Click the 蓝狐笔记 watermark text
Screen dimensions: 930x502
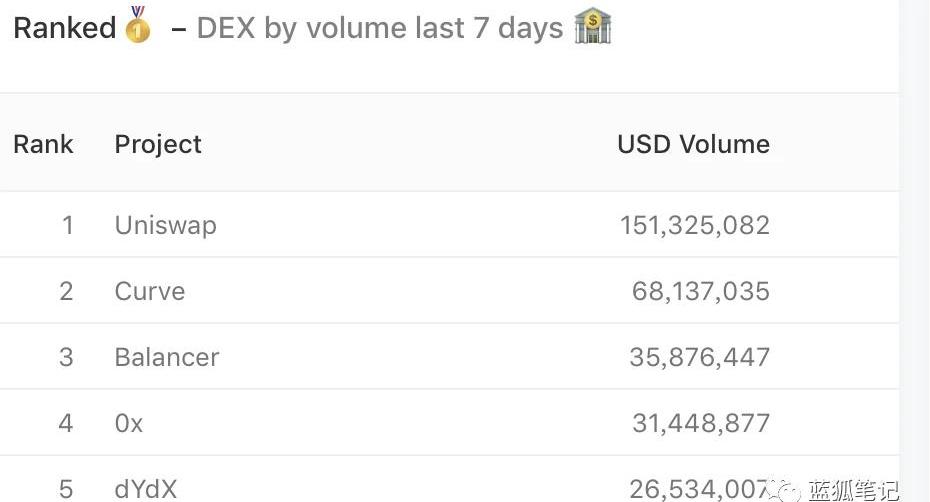853,490
